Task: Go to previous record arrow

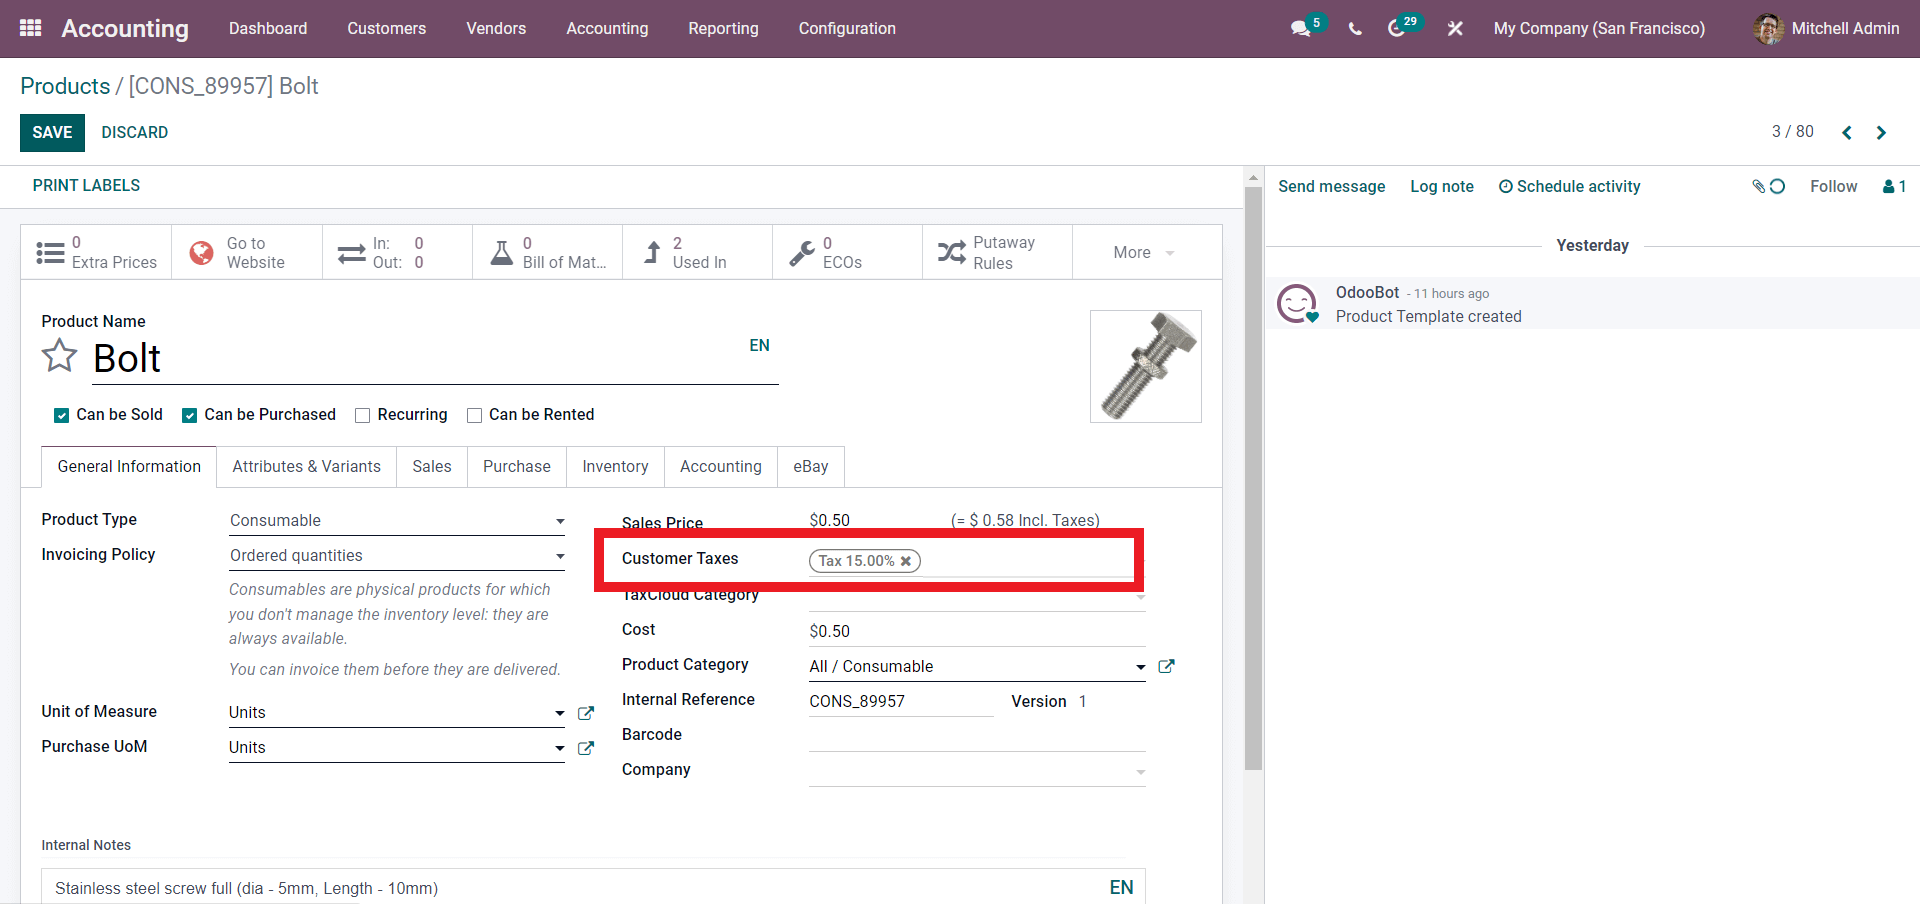Action: pyautogui.click(x=1847, y=132)
